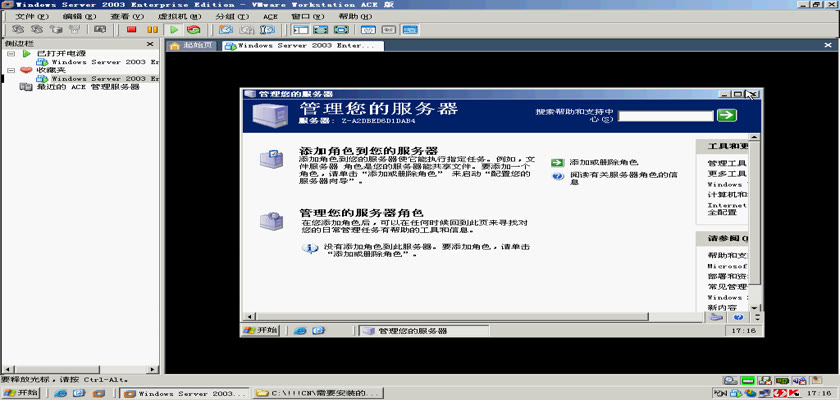Click the red K tray icon in host taskbar
This screenshot has height=400, width=840.
tap(794, 394)
